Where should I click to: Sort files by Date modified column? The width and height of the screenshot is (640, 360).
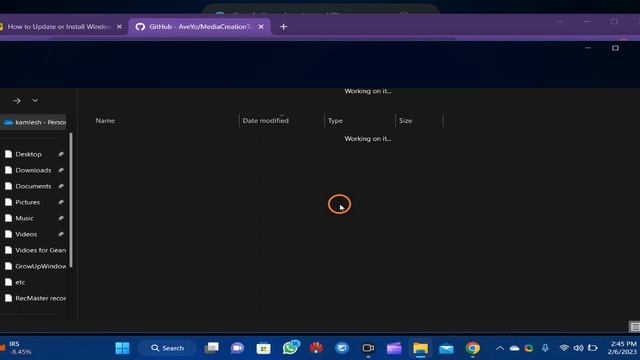click(x=265, y=121)
